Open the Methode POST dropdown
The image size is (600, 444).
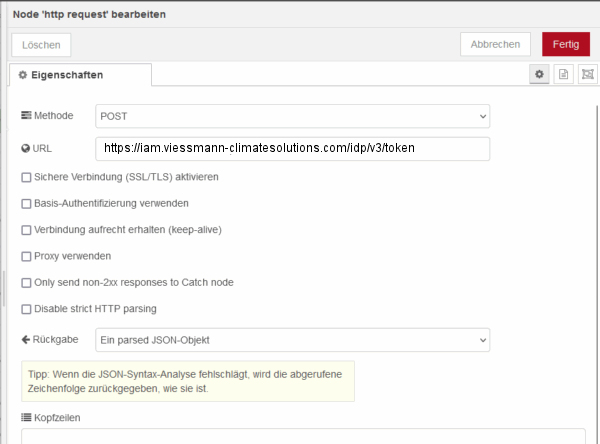293,116
